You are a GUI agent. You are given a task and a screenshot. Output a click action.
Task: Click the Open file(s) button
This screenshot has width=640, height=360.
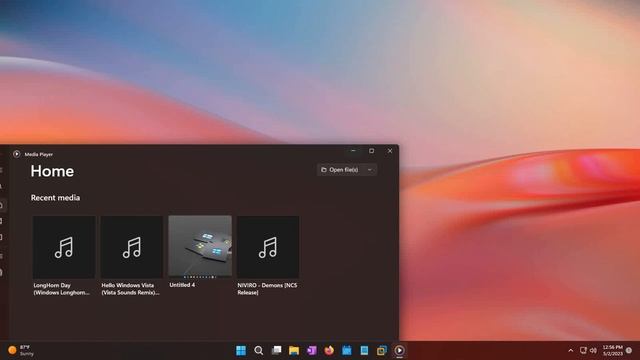[340, 170]
